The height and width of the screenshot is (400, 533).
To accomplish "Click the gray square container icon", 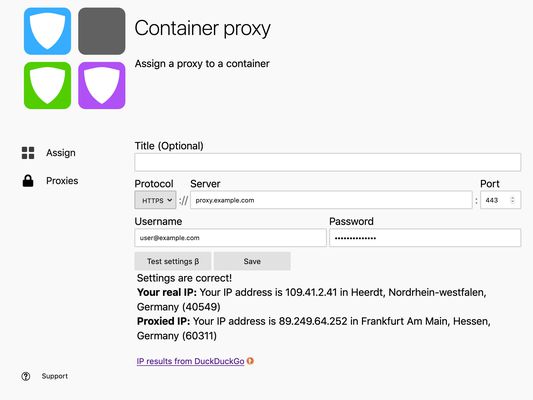I will click(x=102, y=31).
